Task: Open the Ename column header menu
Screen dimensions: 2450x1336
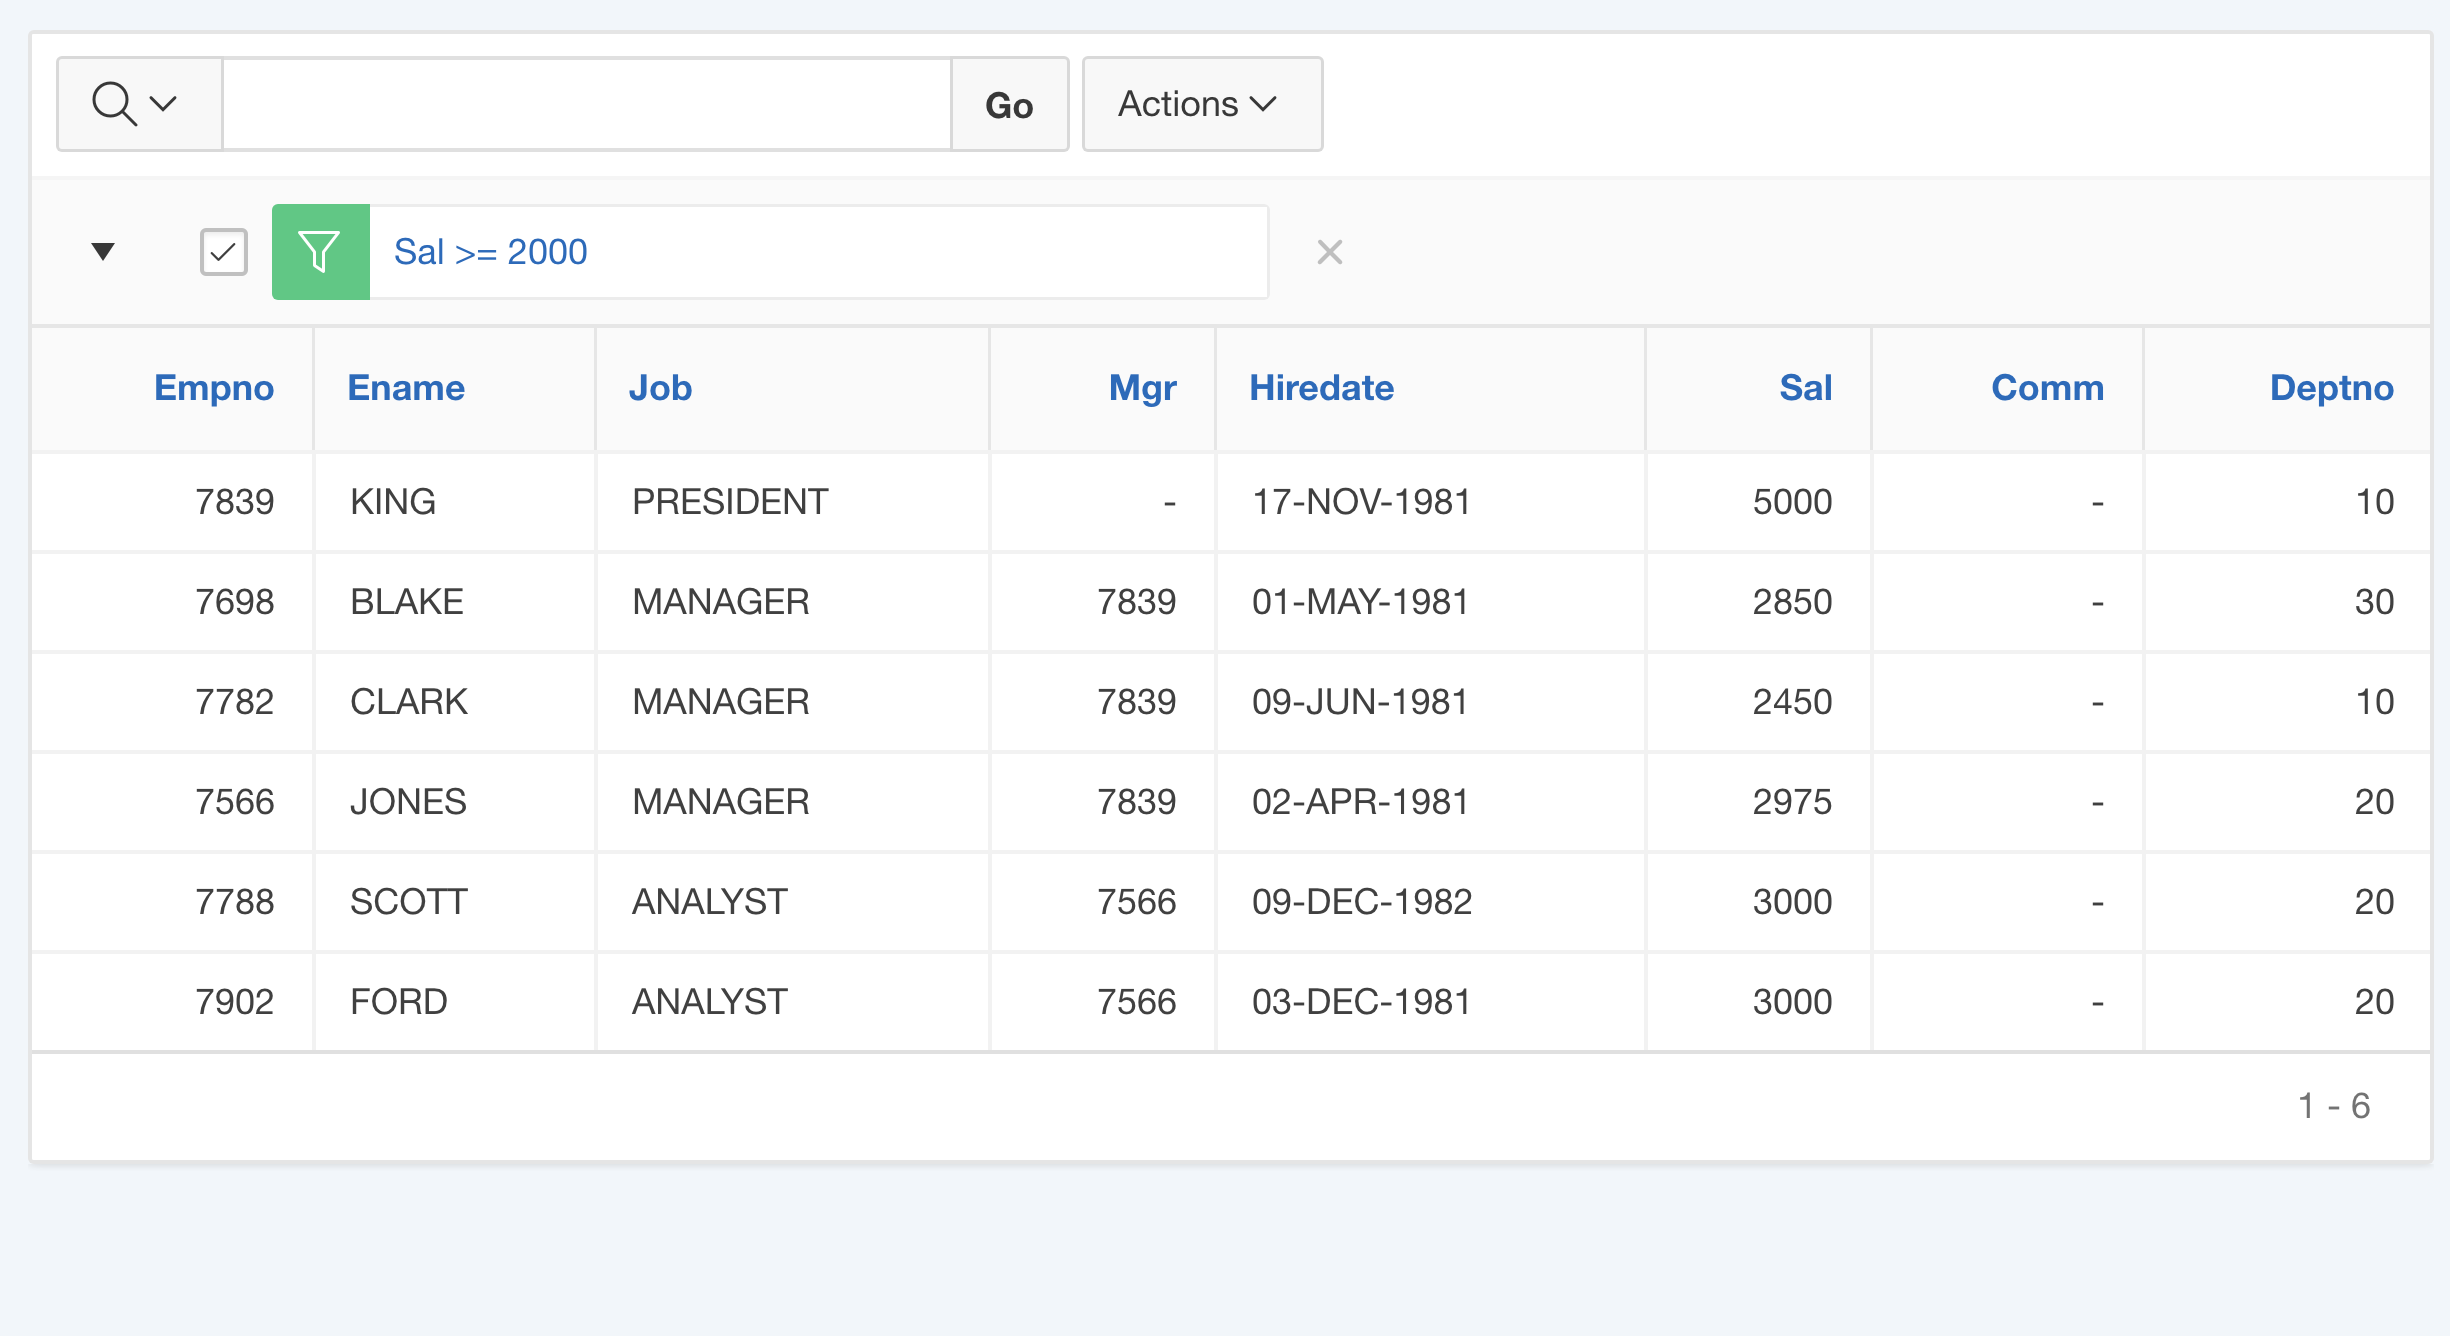Action: coord(406,388)
